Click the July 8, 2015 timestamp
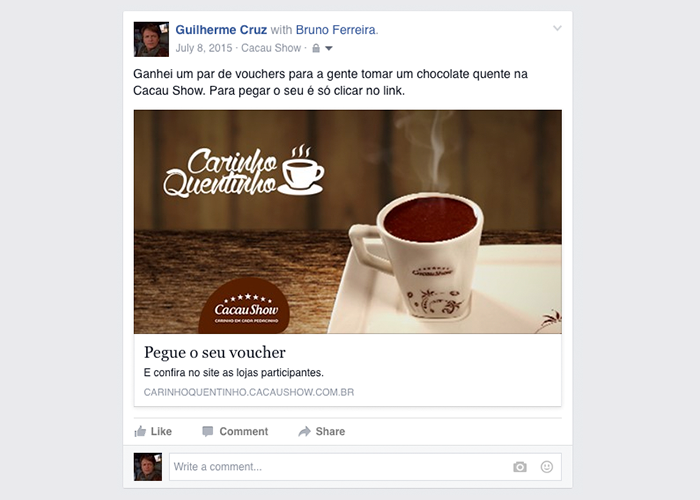Image resolution: width=700 pixels, height=500 pixels. tap(204, 48)
